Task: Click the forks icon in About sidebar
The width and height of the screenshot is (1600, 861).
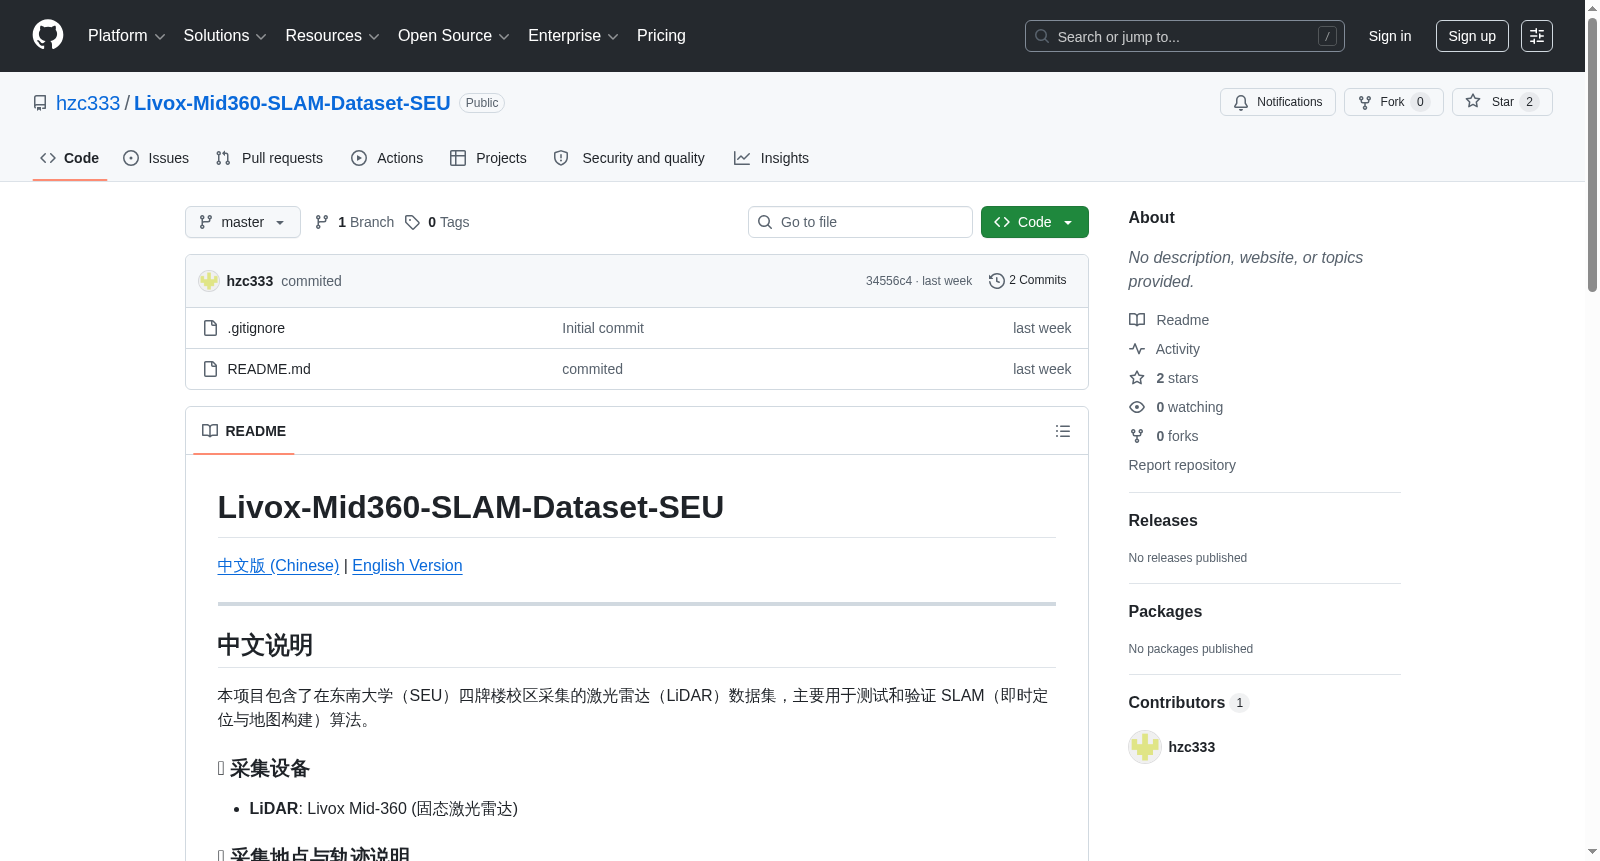Action: tap(1137, 436)
